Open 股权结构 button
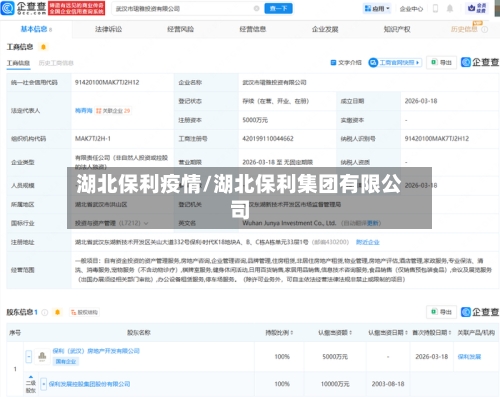This screenshot has width=500, height=397. (84, 312)
